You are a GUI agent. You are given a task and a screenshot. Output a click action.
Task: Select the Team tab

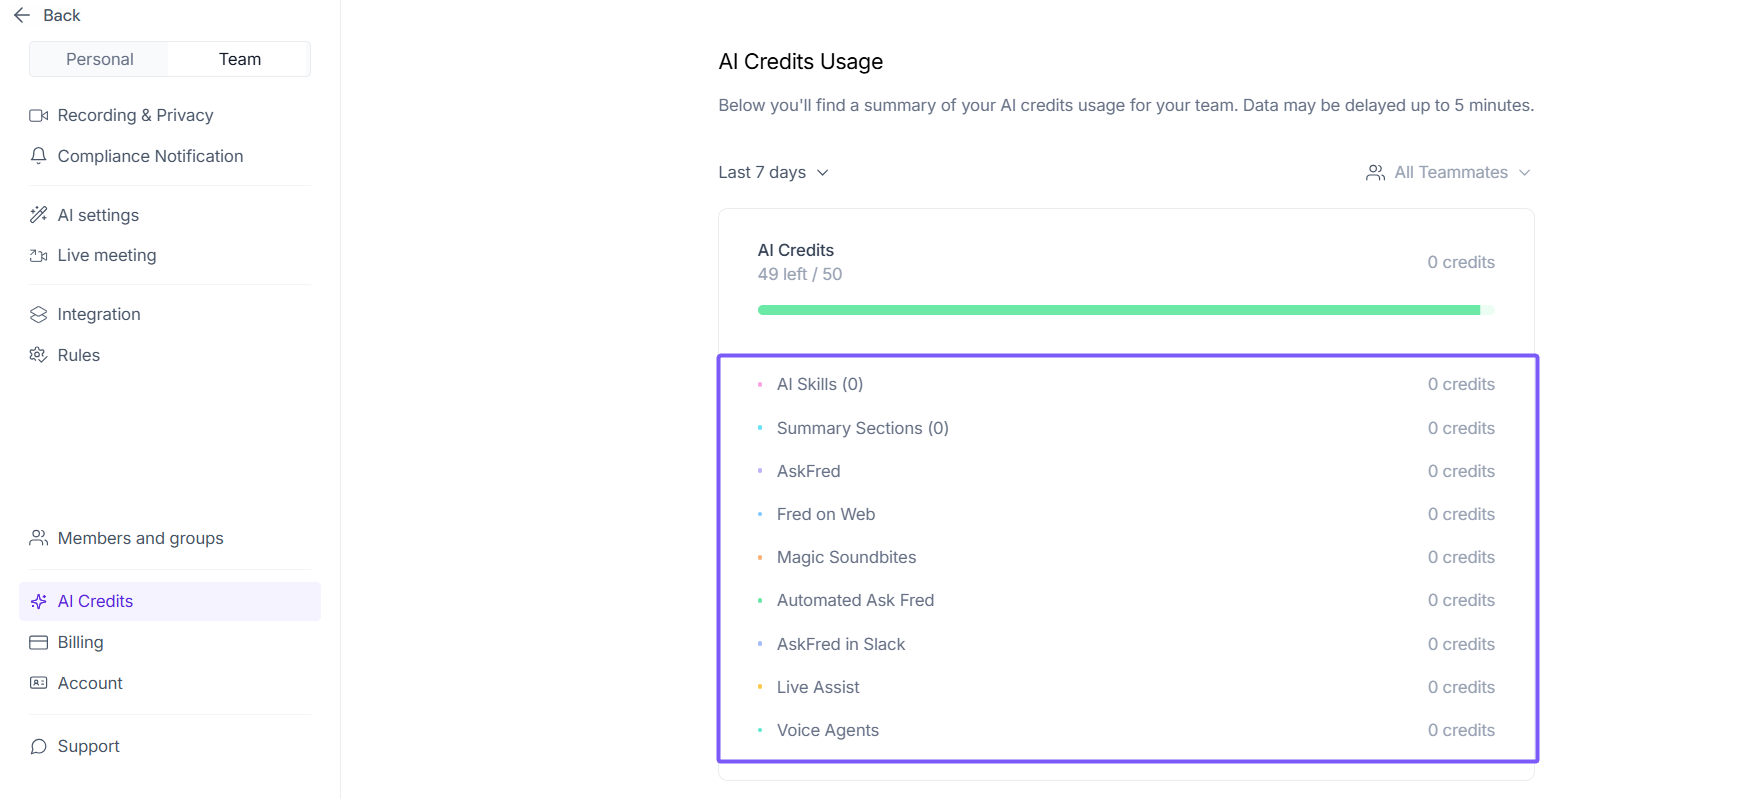tap(240, 60)
